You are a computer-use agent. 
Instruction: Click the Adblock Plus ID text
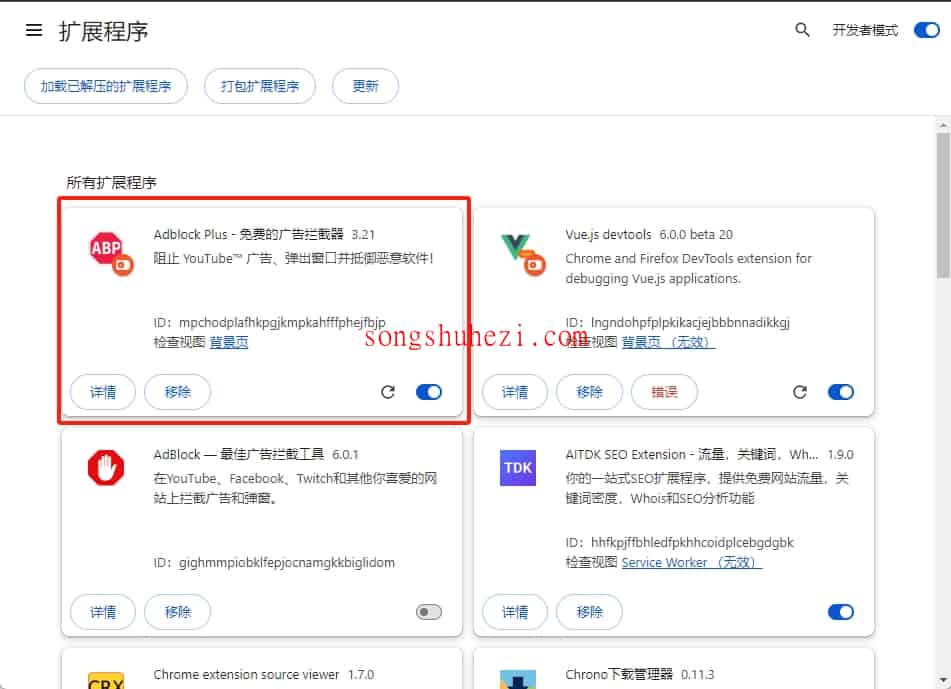point(269,322)
